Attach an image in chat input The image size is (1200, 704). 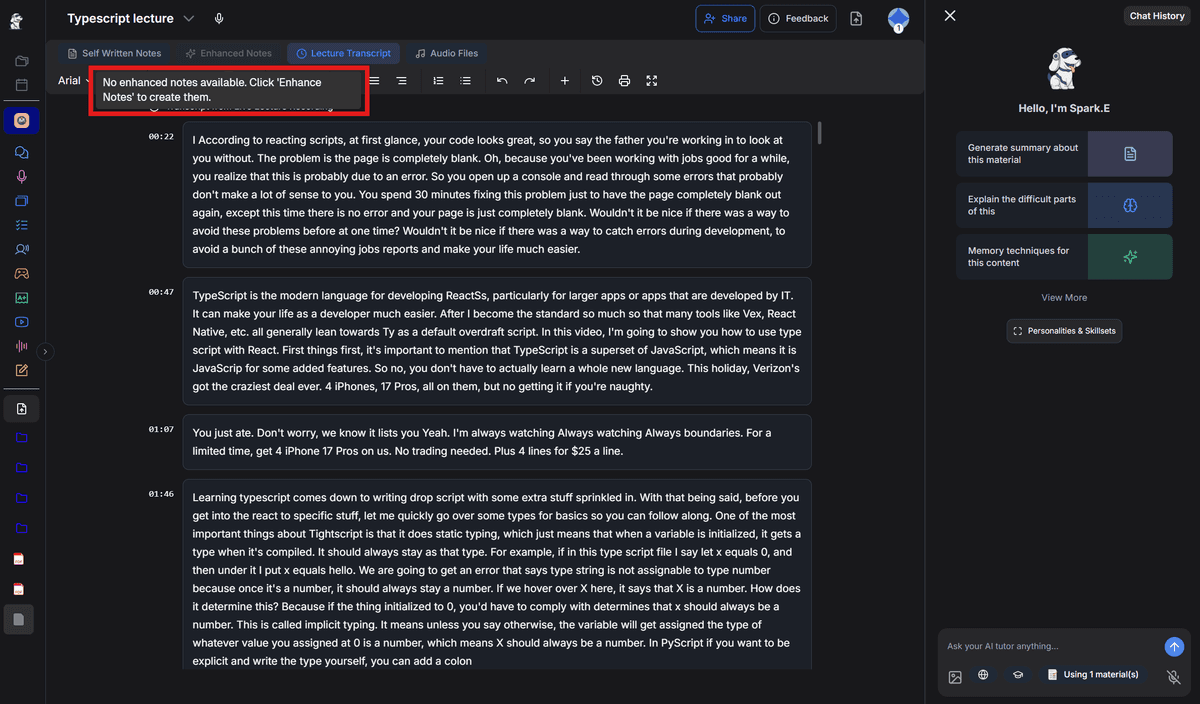coord(955,677)
